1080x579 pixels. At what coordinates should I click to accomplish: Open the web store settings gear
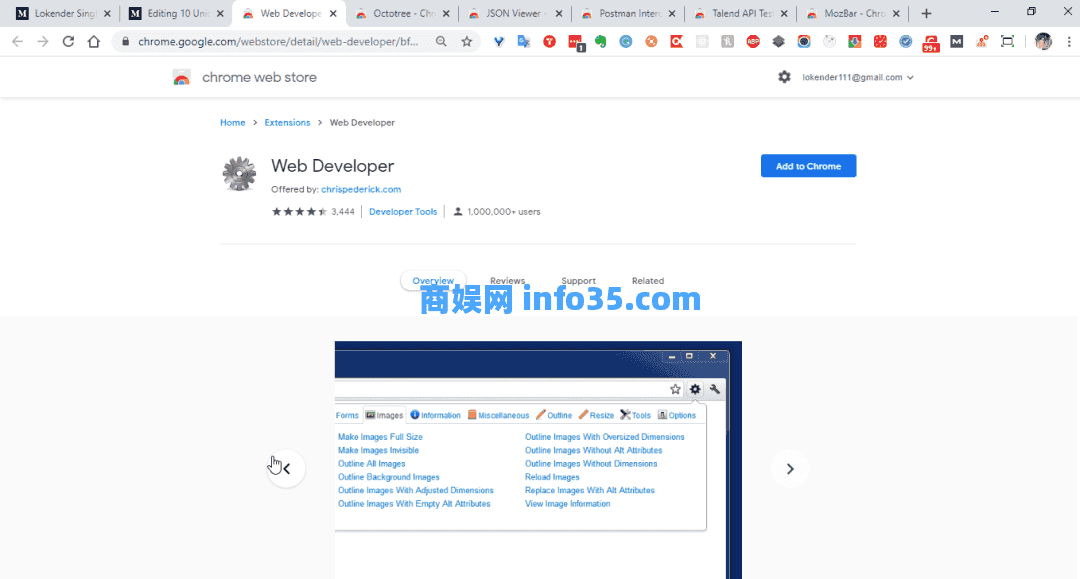[785, 77]
